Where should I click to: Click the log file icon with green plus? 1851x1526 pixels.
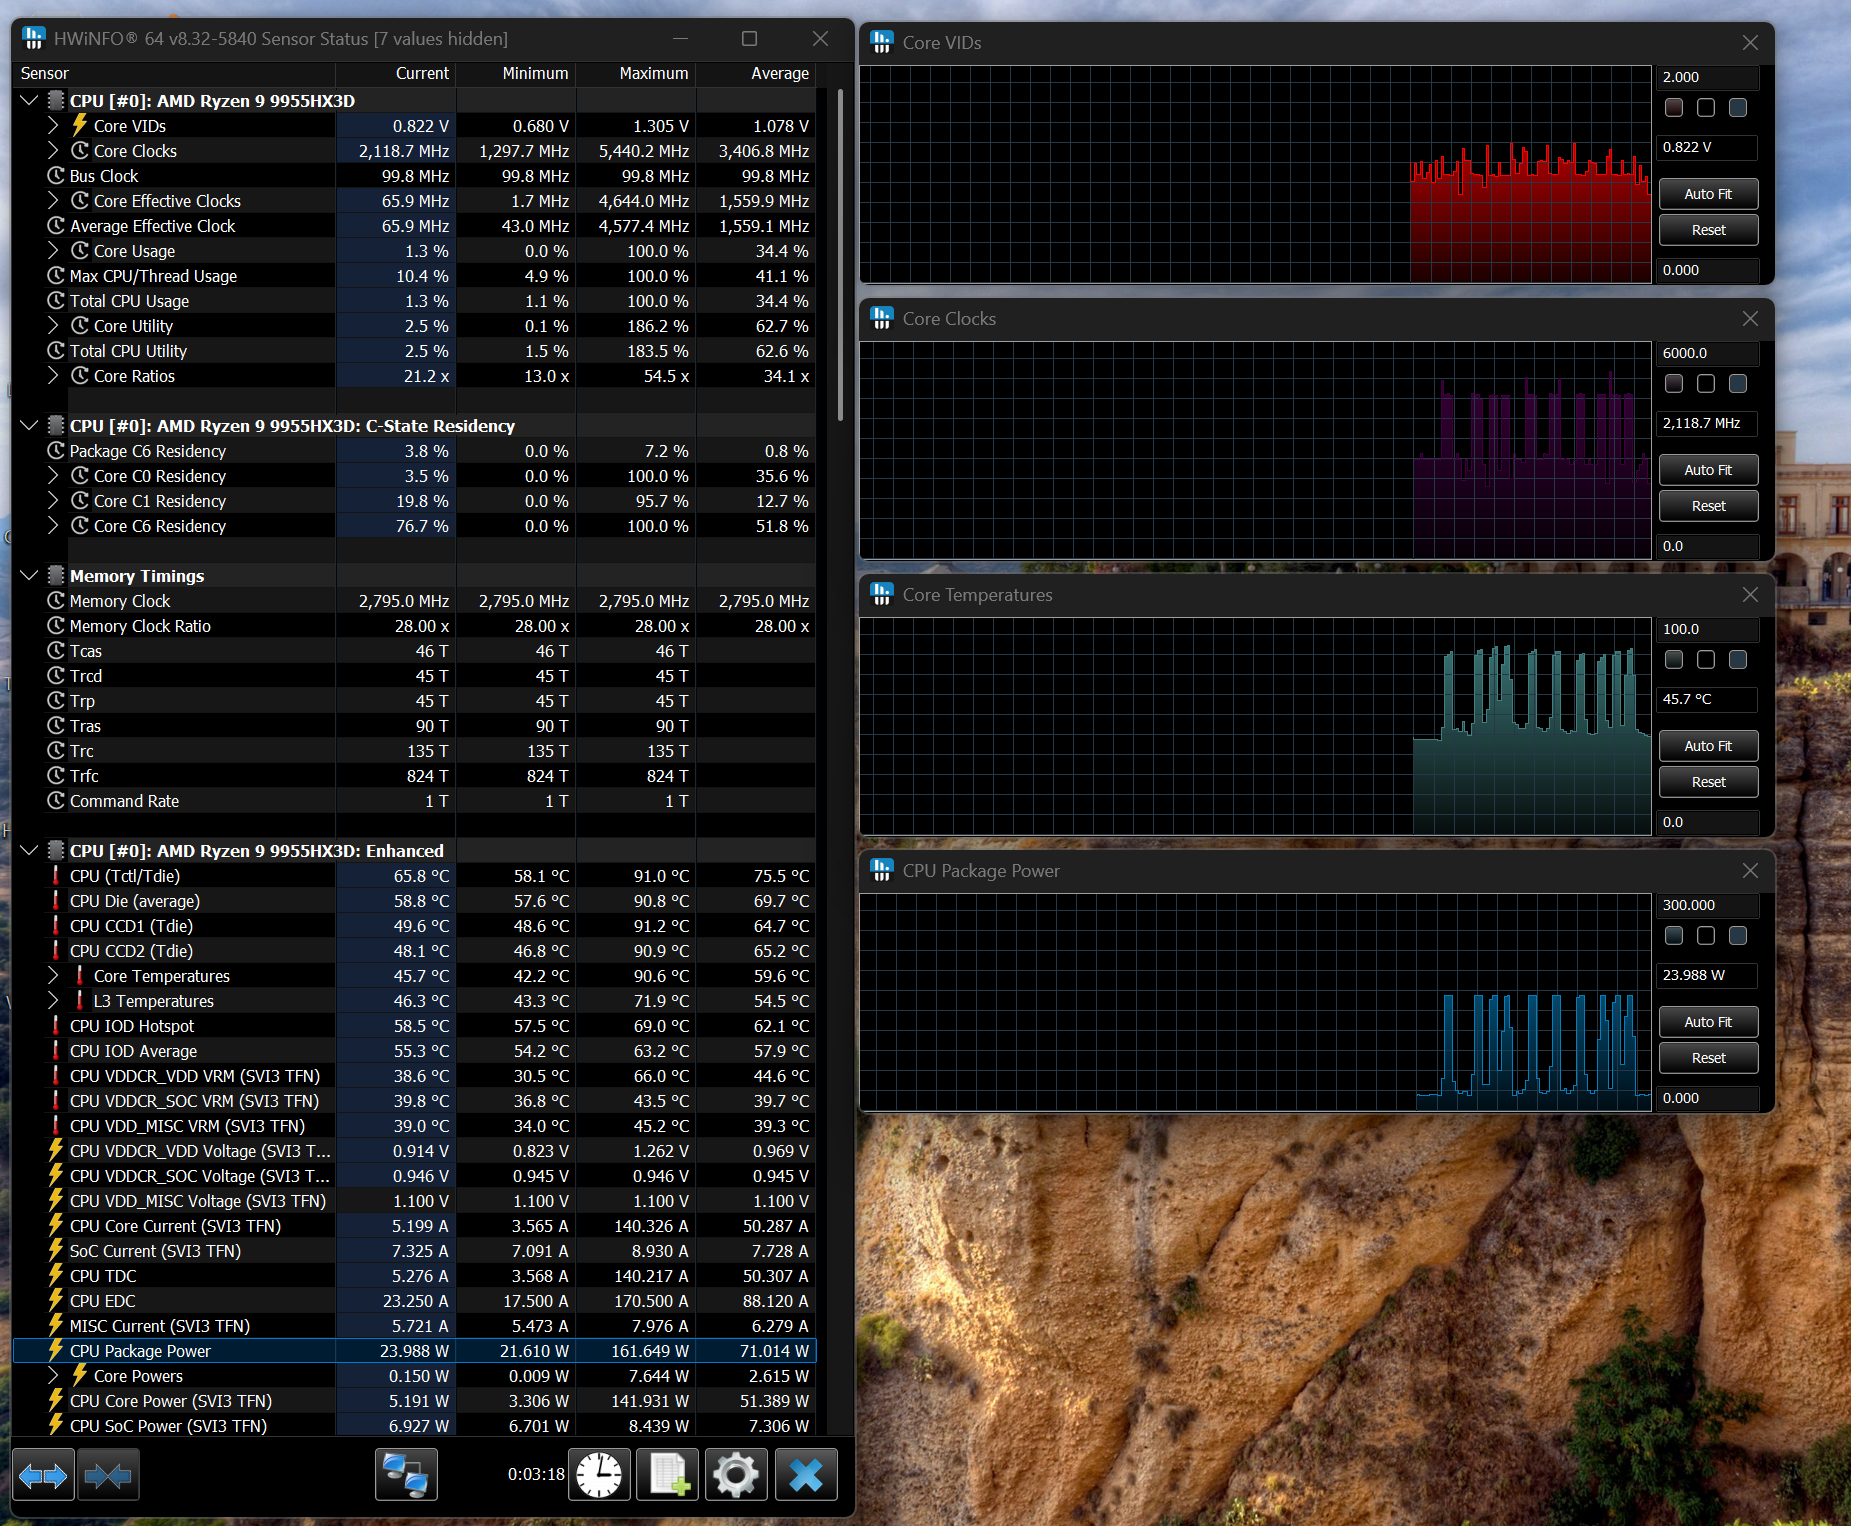coord(668,1475)
